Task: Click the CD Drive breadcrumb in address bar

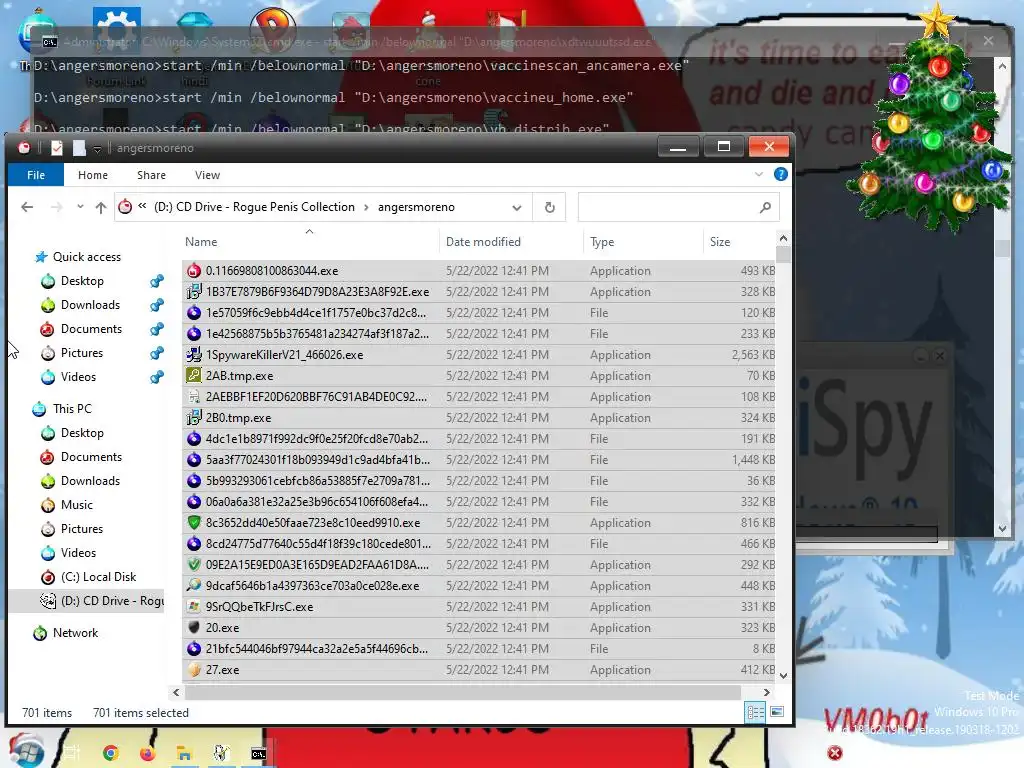Action: (254, 207)
